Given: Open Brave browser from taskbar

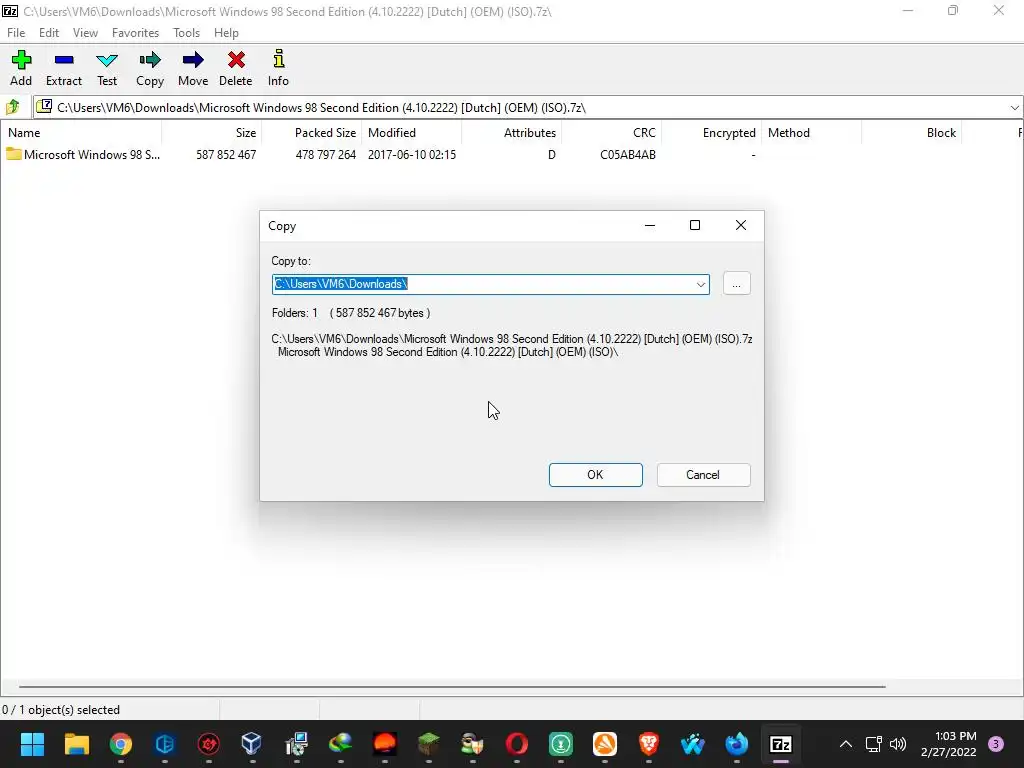Looking at the screenshot, I should pyautogui.click(x=648, y=744).
